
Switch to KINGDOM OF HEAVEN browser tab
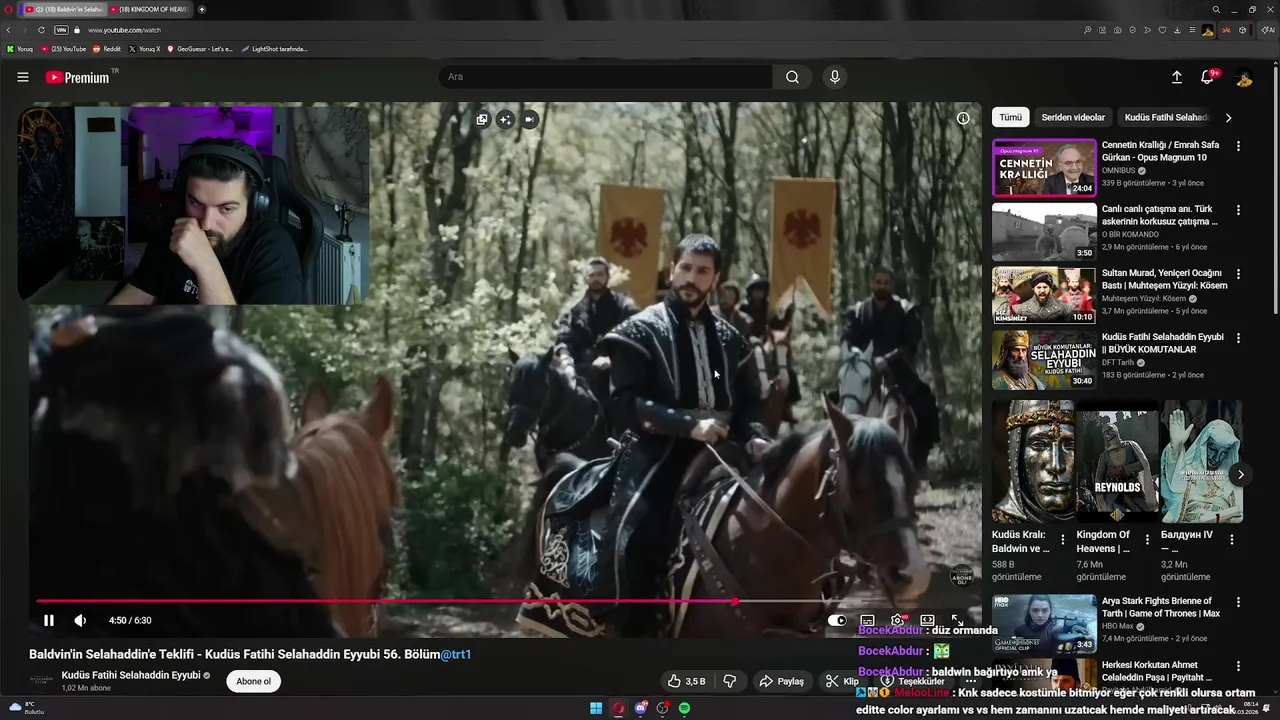pos(148,9)
